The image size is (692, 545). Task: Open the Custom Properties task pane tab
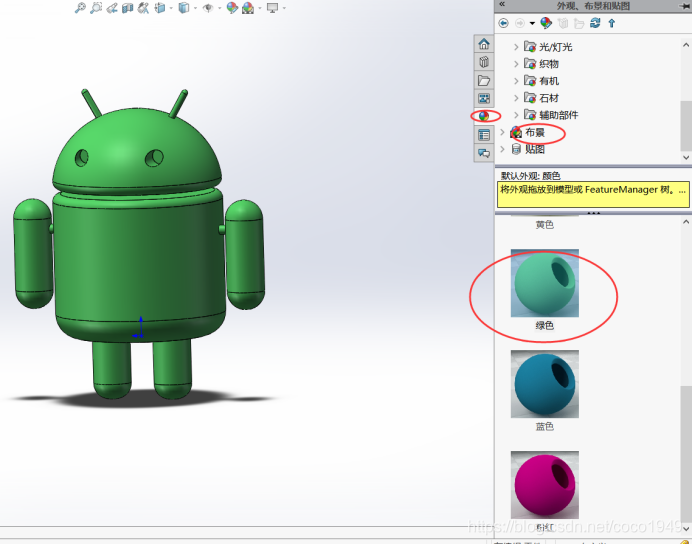[x=484, y=135]
